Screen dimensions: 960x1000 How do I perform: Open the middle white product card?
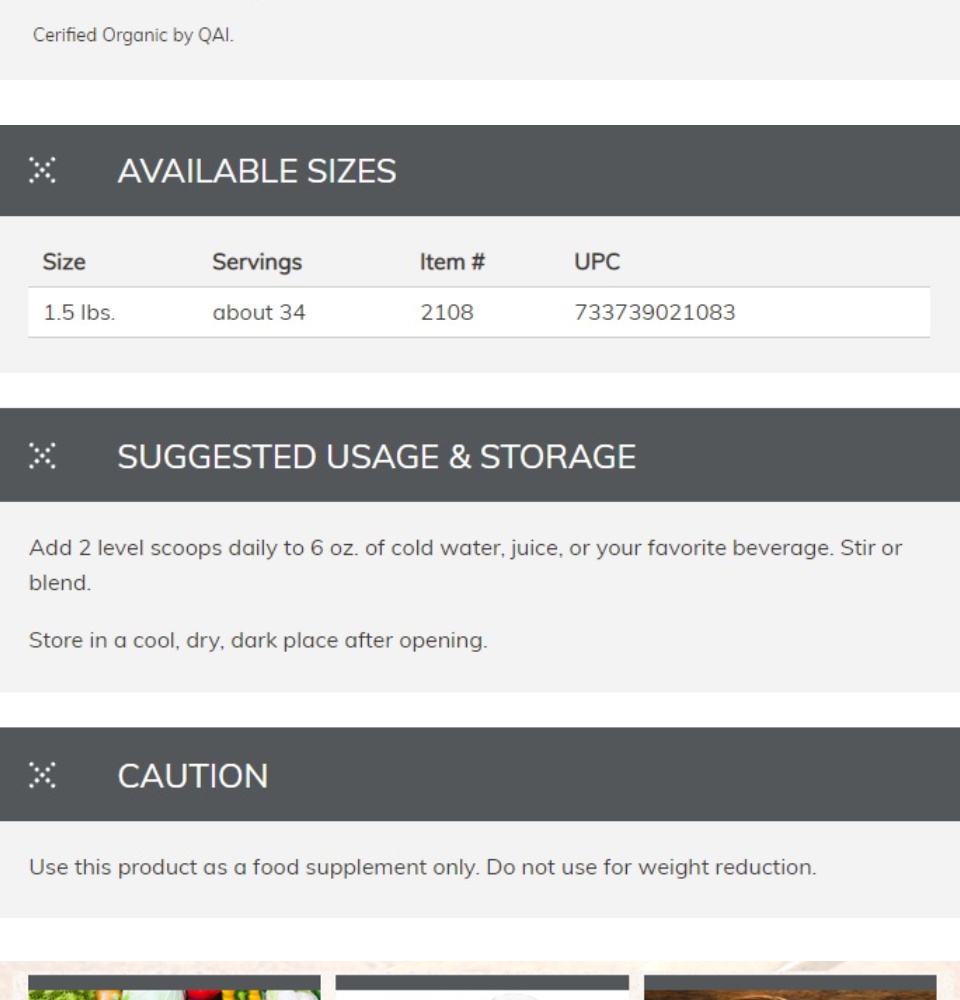click(x=482, y=987)
